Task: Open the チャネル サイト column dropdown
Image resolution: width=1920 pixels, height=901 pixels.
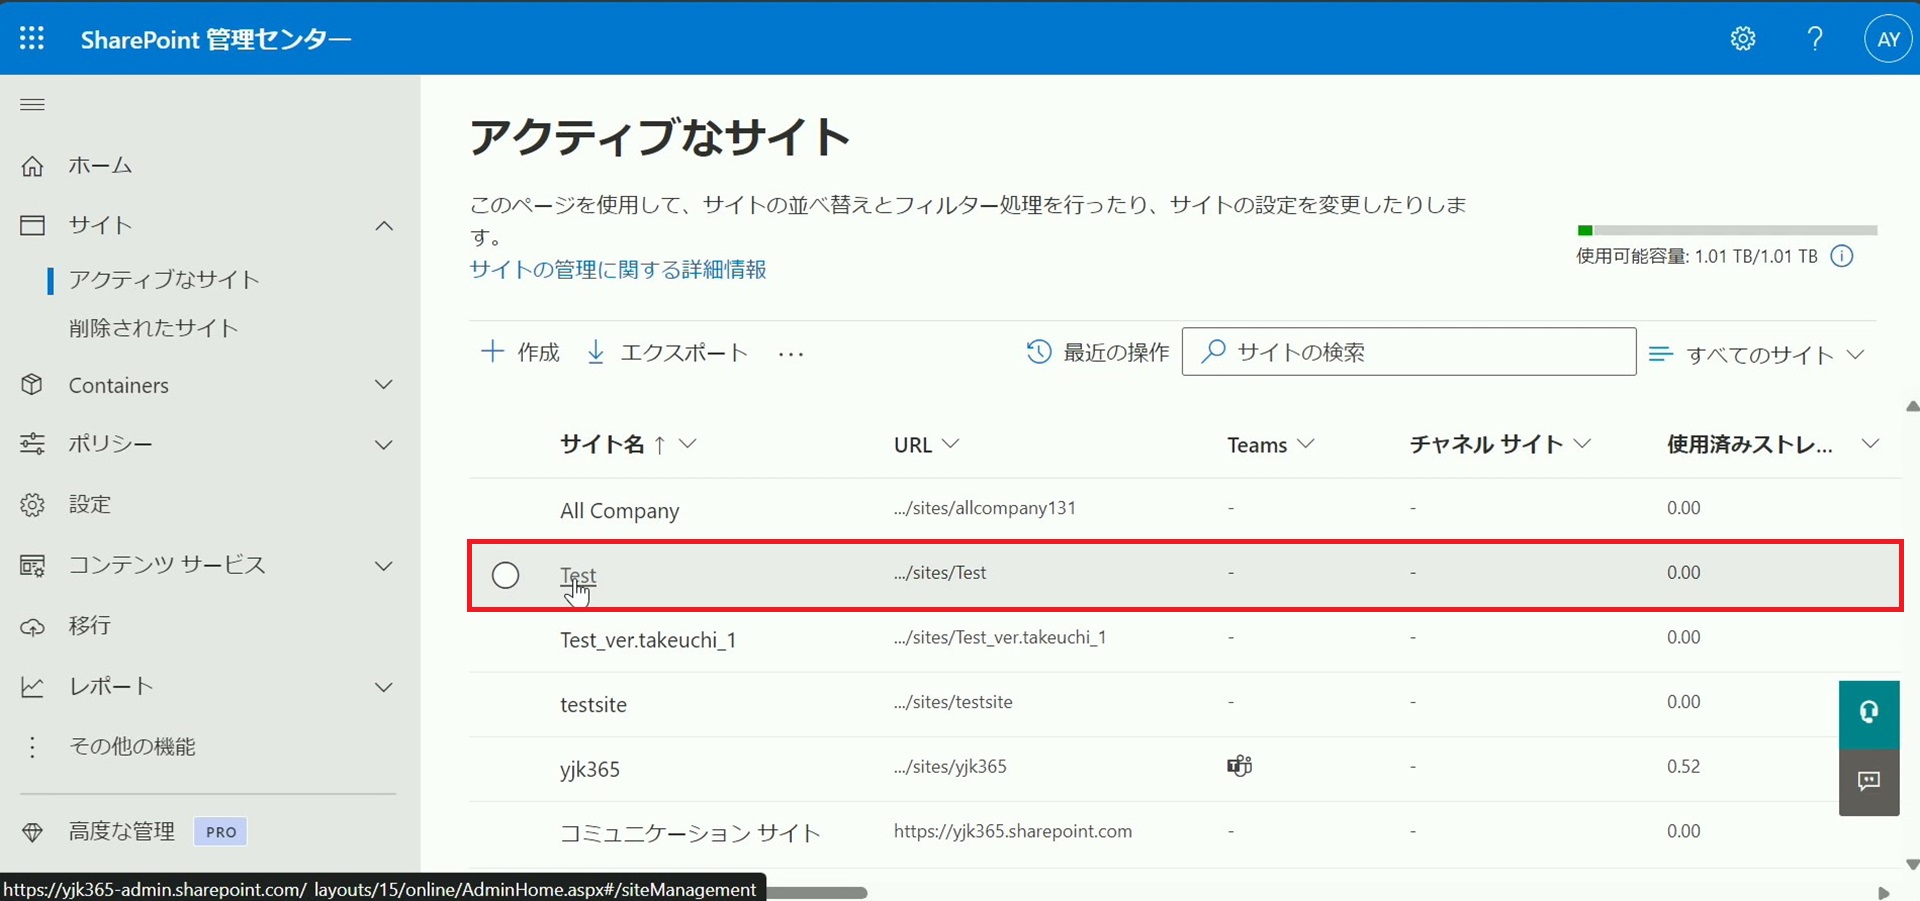Action: (x=1582, y=444)
